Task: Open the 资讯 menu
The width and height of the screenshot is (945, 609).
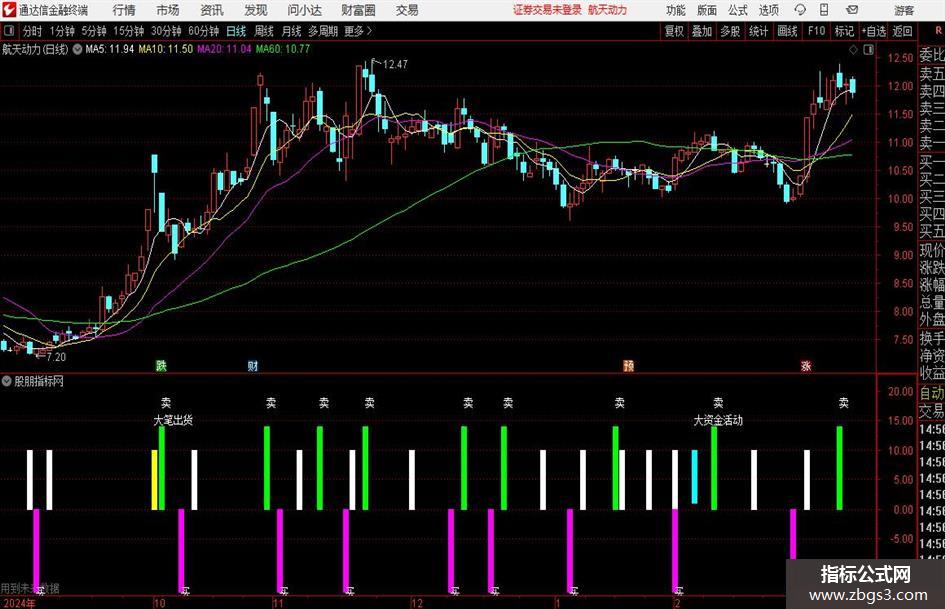Action: pos(212,10)
